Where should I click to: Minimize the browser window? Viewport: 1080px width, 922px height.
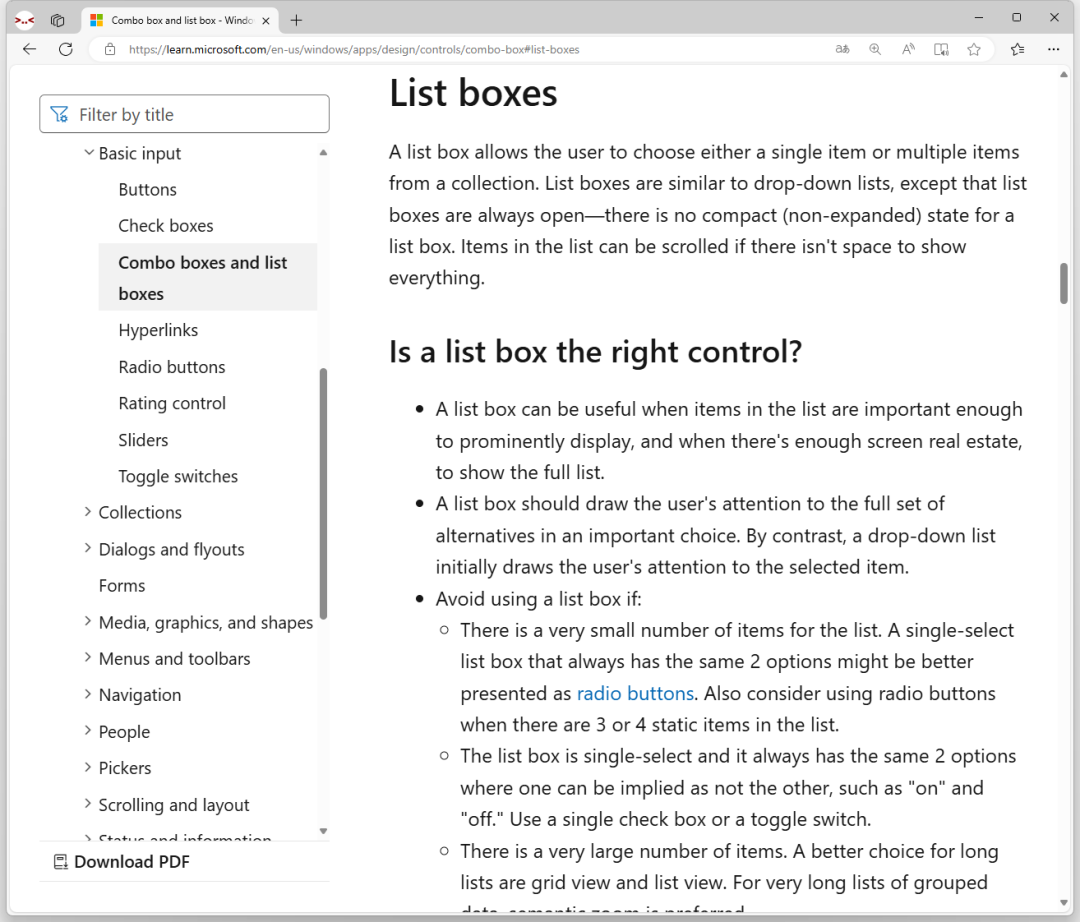click(979, 17)
